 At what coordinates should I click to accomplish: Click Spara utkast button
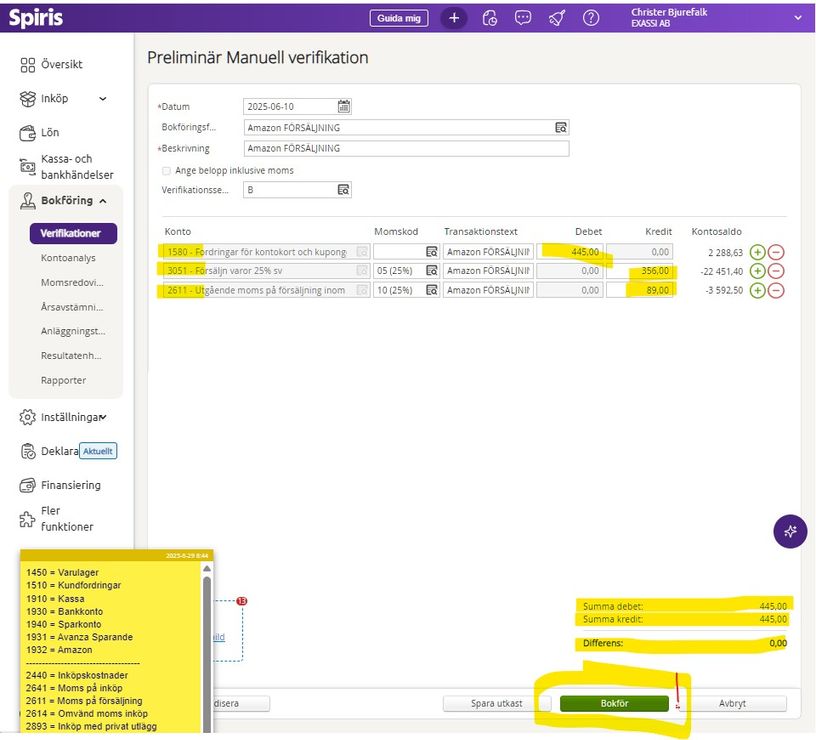click(496, 704)
